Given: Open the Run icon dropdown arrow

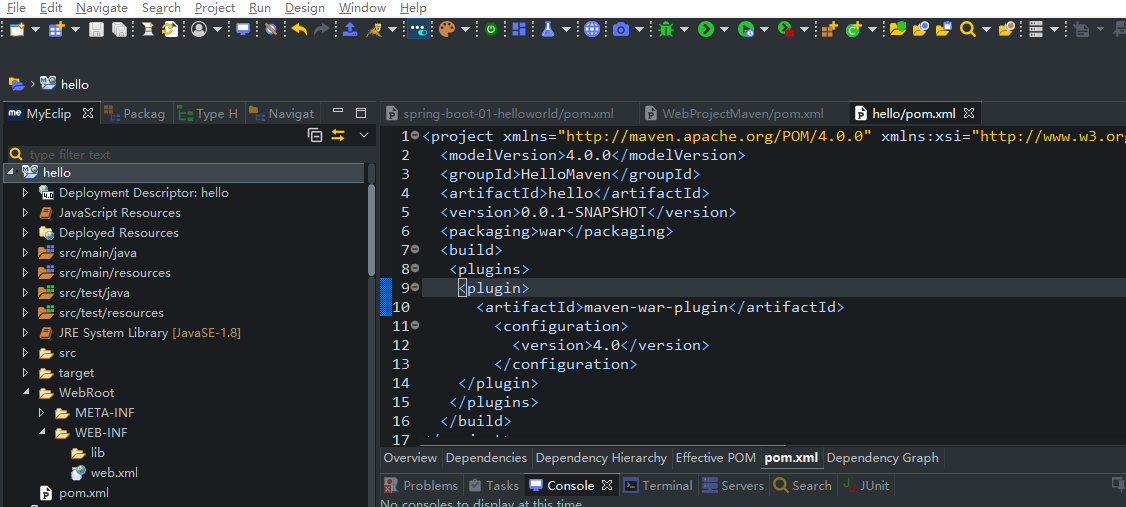Looking at the screenshot, I should point(724,29).
